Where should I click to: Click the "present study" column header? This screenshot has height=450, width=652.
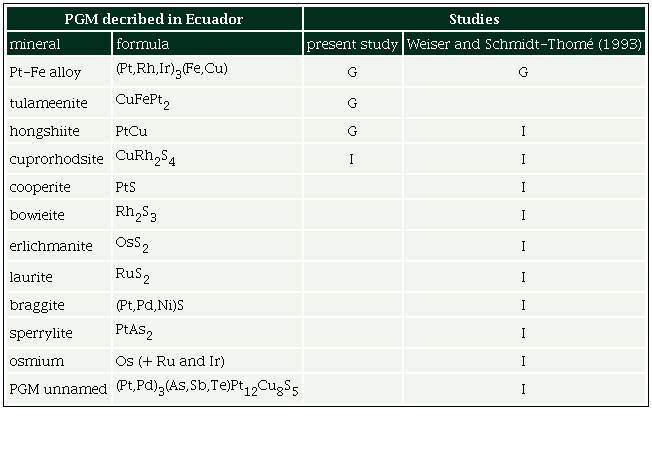[x=352, y=45]
